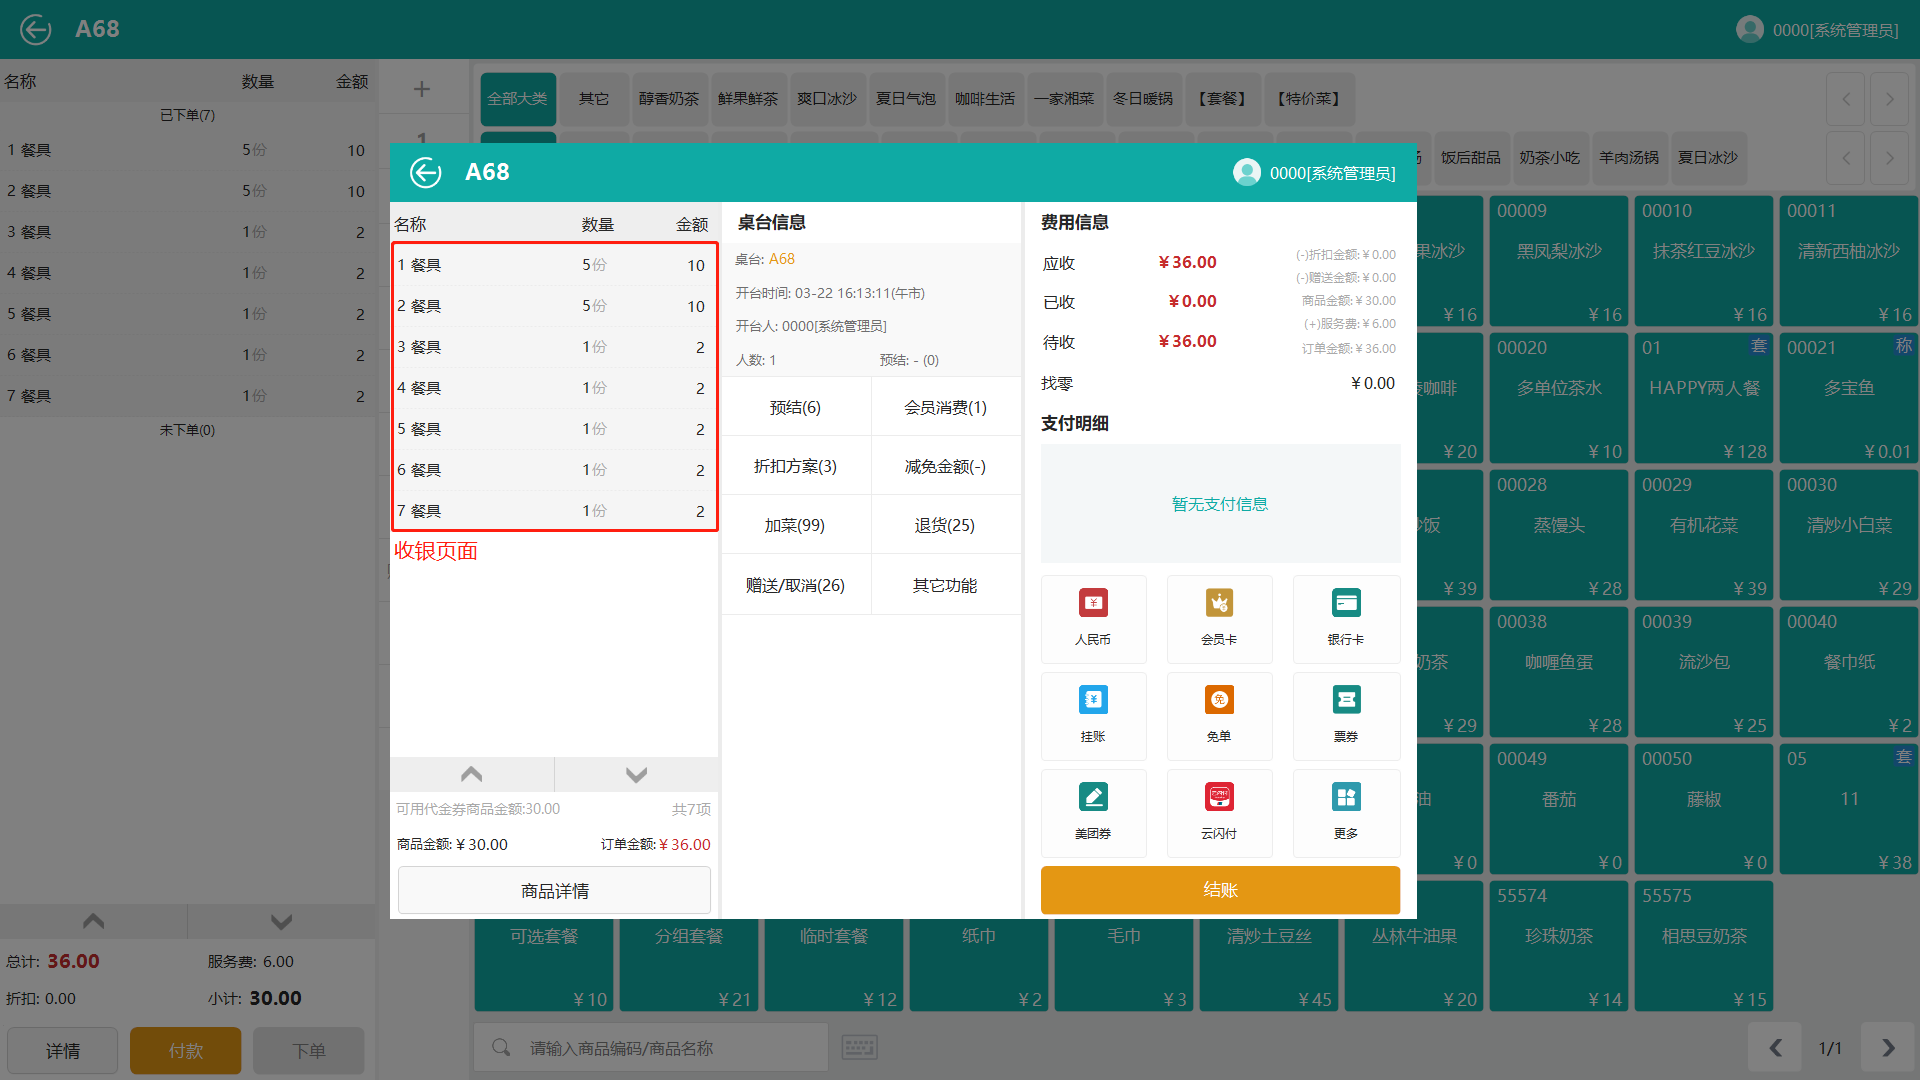Page down in the background order list
The width and height of the screenshot is (1920, 1080).
tap(281, 921)
